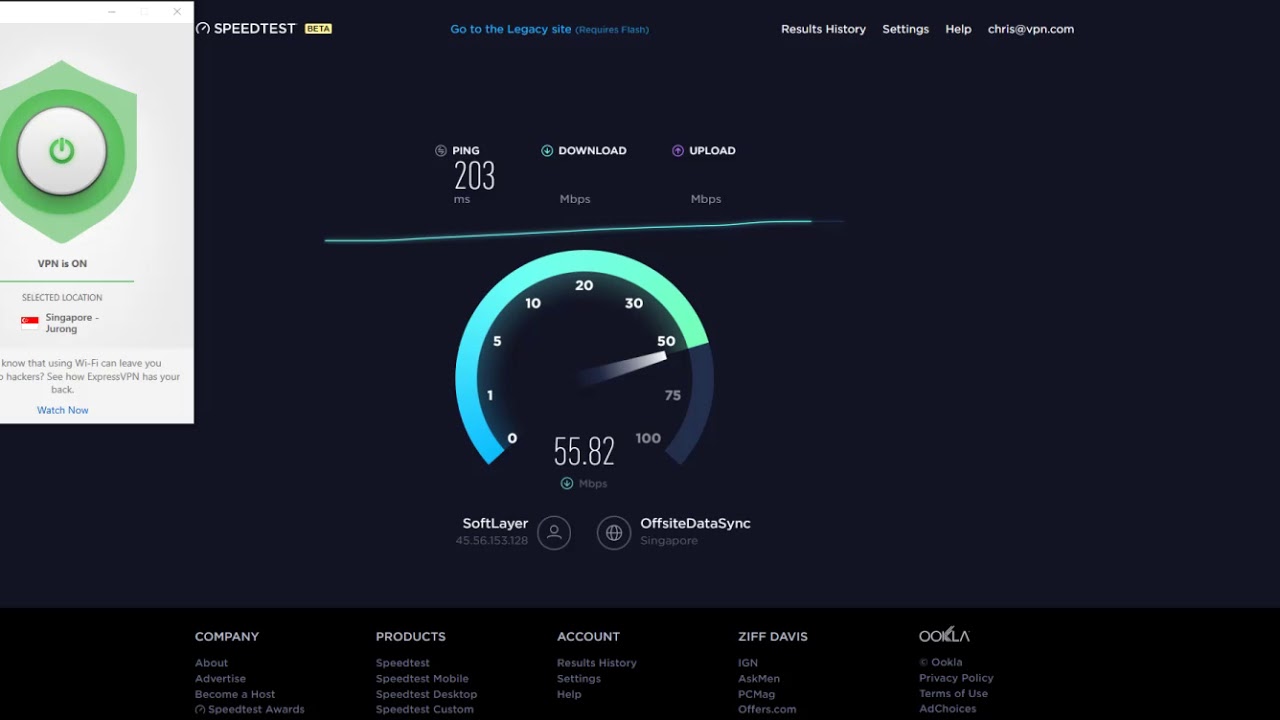1280x720 pixels.
Task: Click the Speedtest logo
Action: point(246,29)
